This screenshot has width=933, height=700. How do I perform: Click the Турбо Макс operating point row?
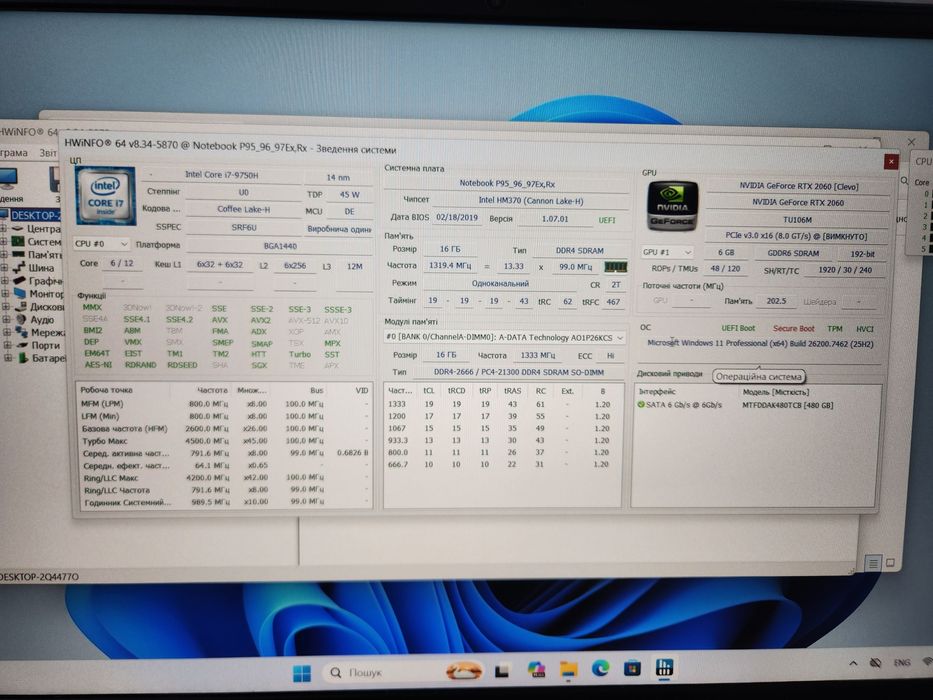click(225, 440)
